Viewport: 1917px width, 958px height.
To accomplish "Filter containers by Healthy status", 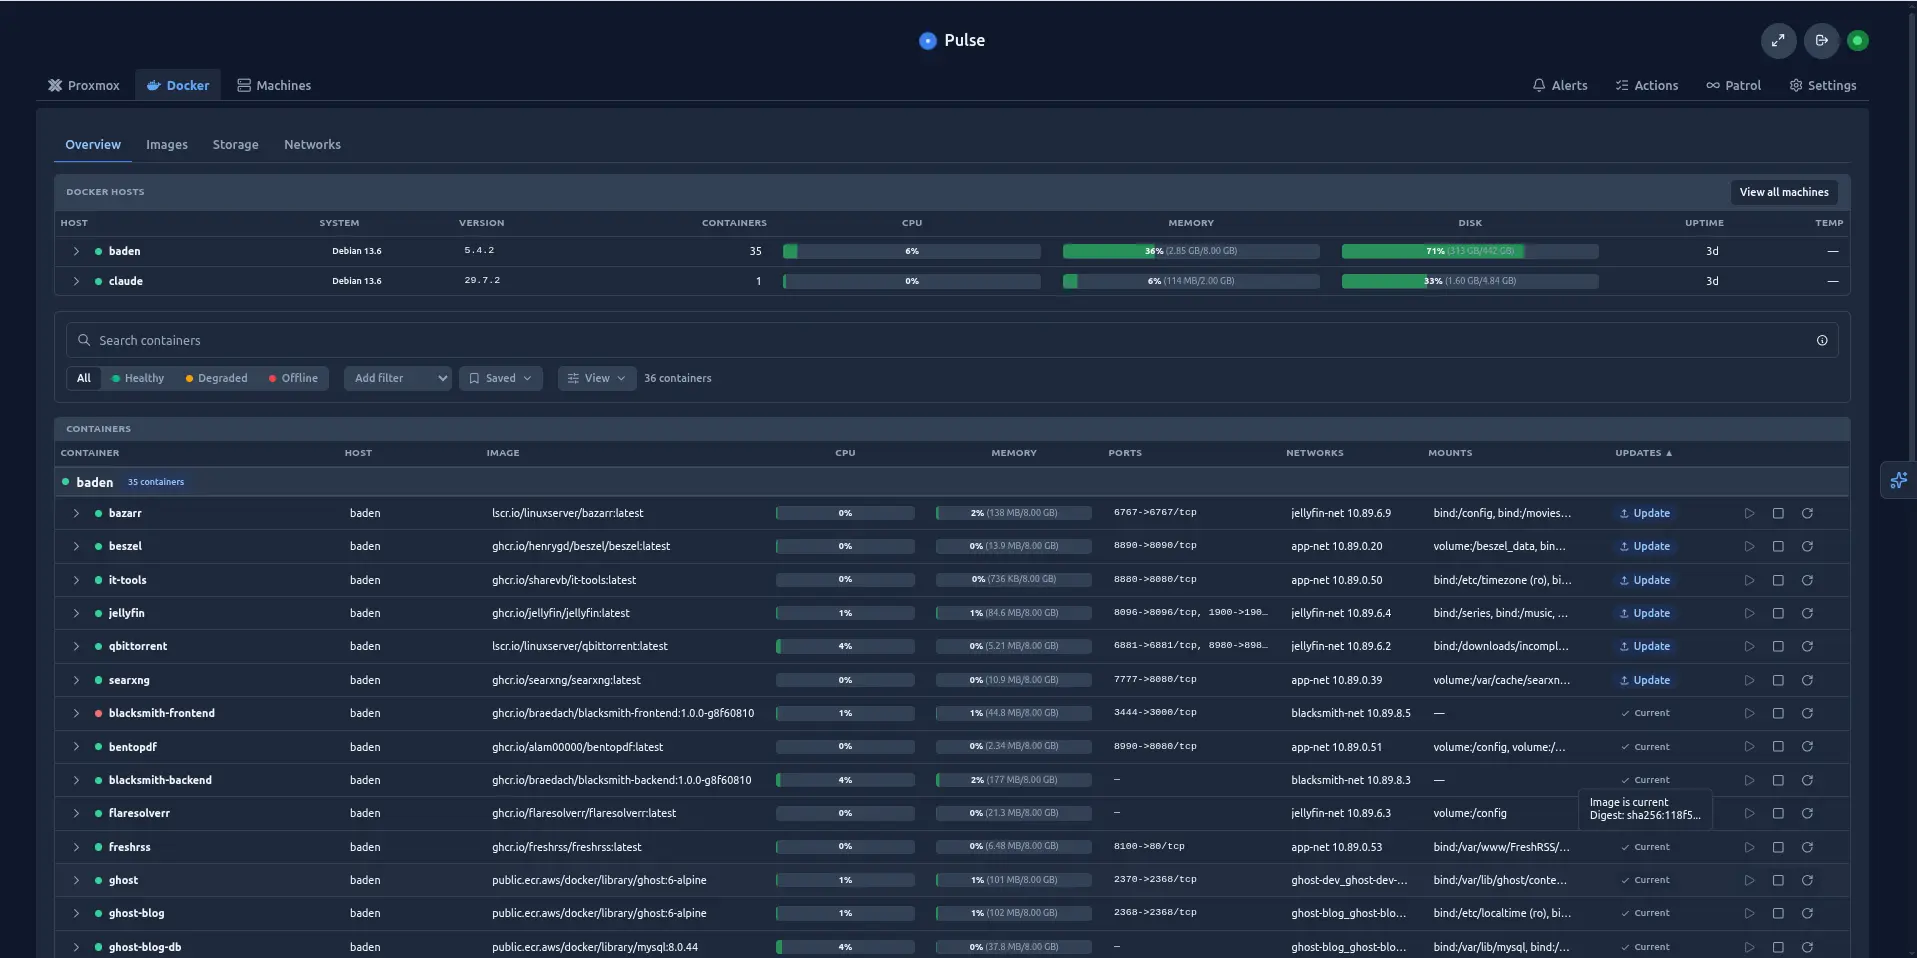I will coord(138,378).
